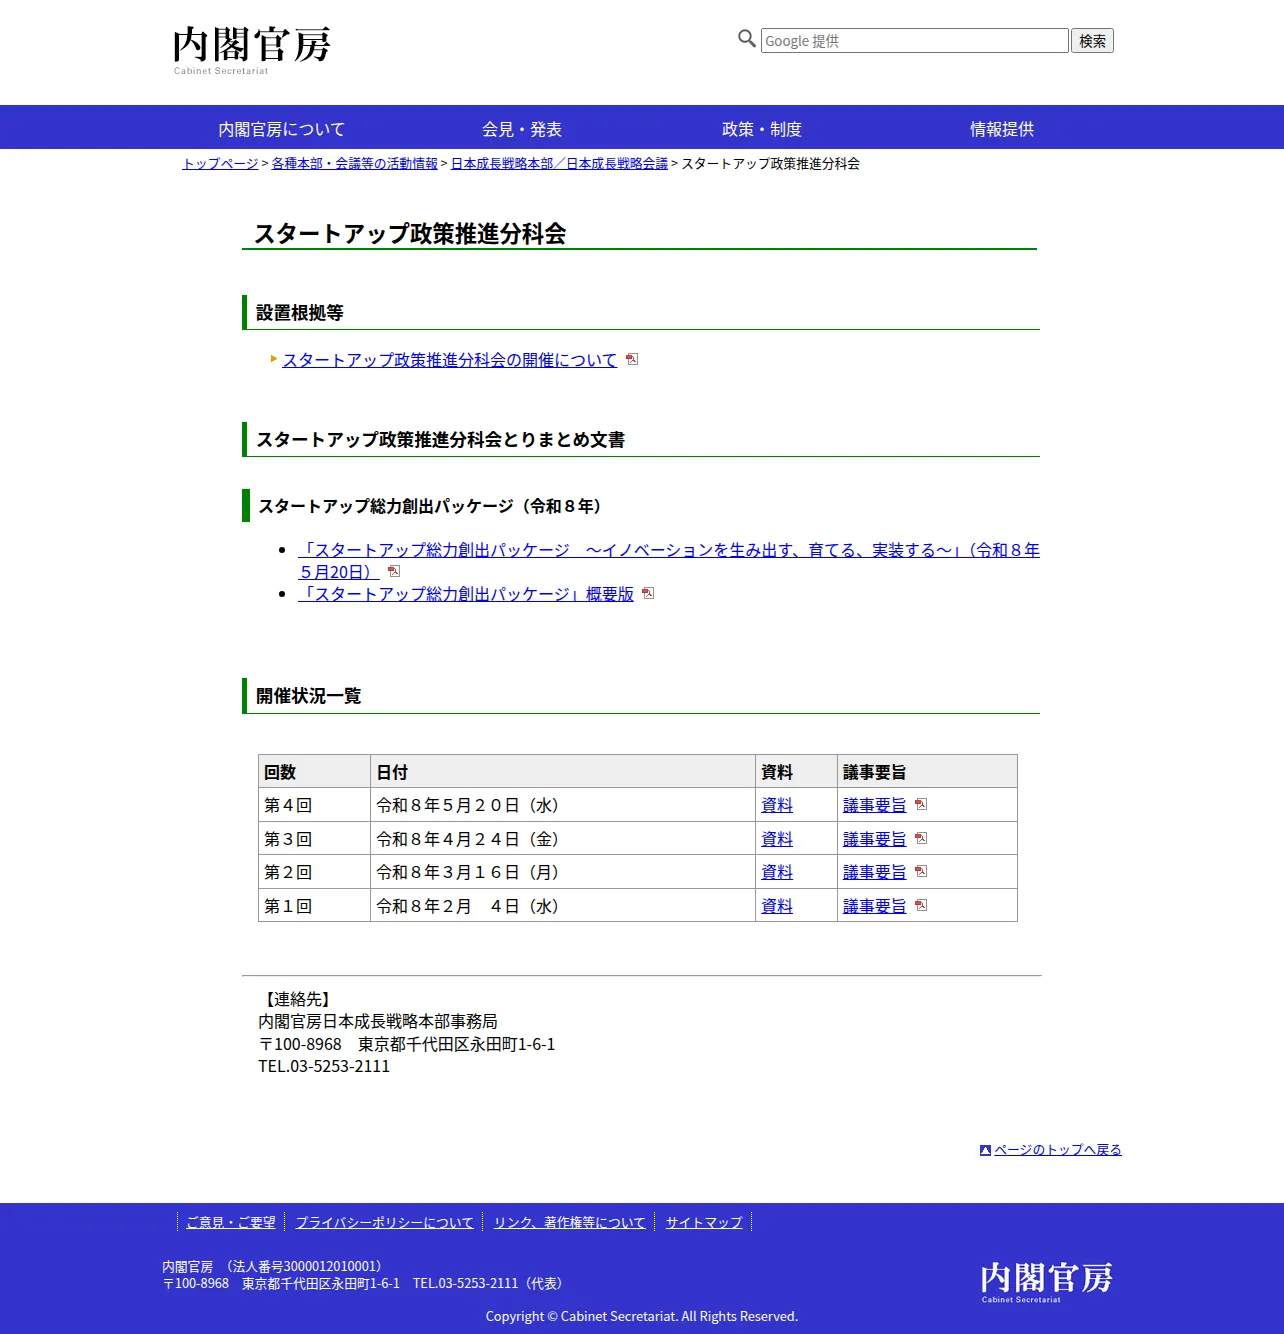This screenshot has height=1334, width=1284.
Task: Click PDF icon next to 概要版 link
Action: tap(648, 593)
